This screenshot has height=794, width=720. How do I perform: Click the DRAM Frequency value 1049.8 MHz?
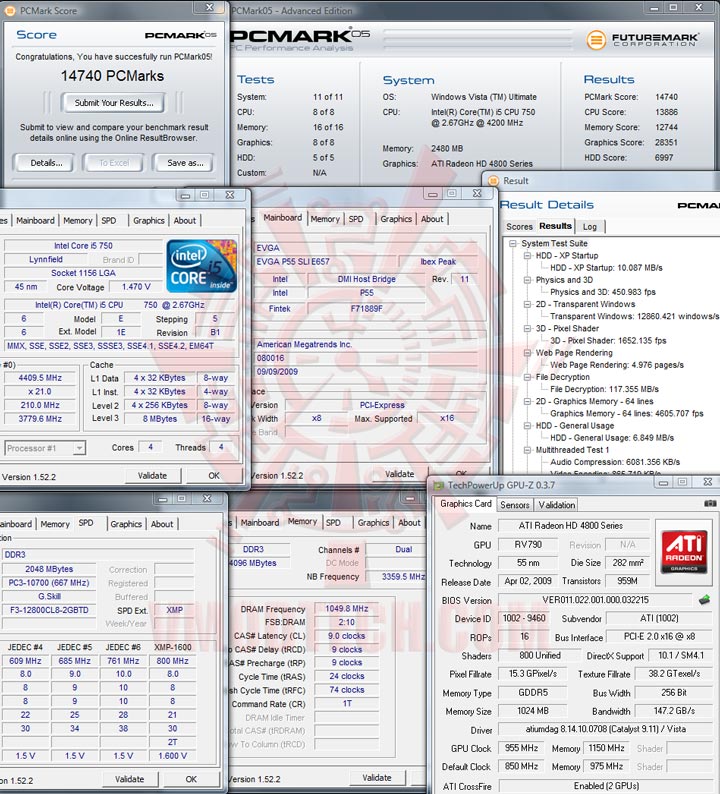pyautogui.click(x=346, y=609)
